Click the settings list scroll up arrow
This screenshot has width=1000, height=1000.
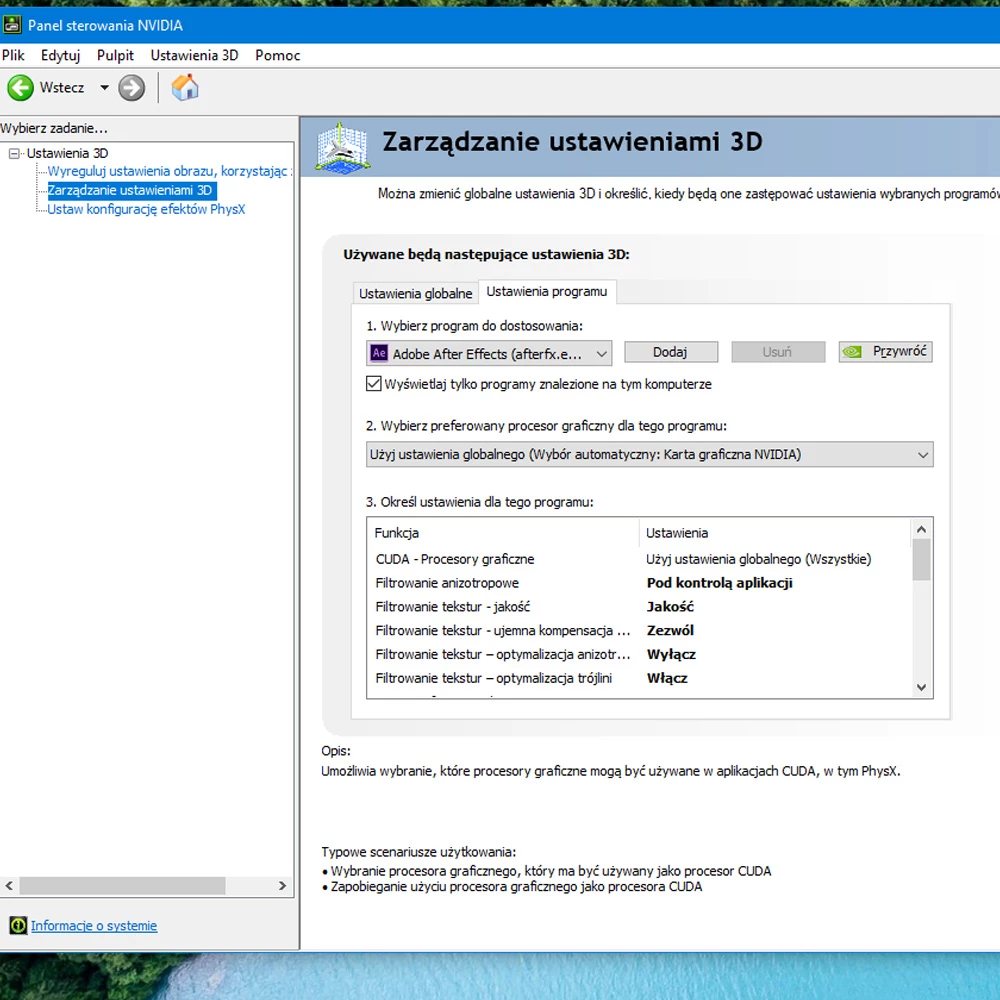pyautogui.click(x=921, y=529)
